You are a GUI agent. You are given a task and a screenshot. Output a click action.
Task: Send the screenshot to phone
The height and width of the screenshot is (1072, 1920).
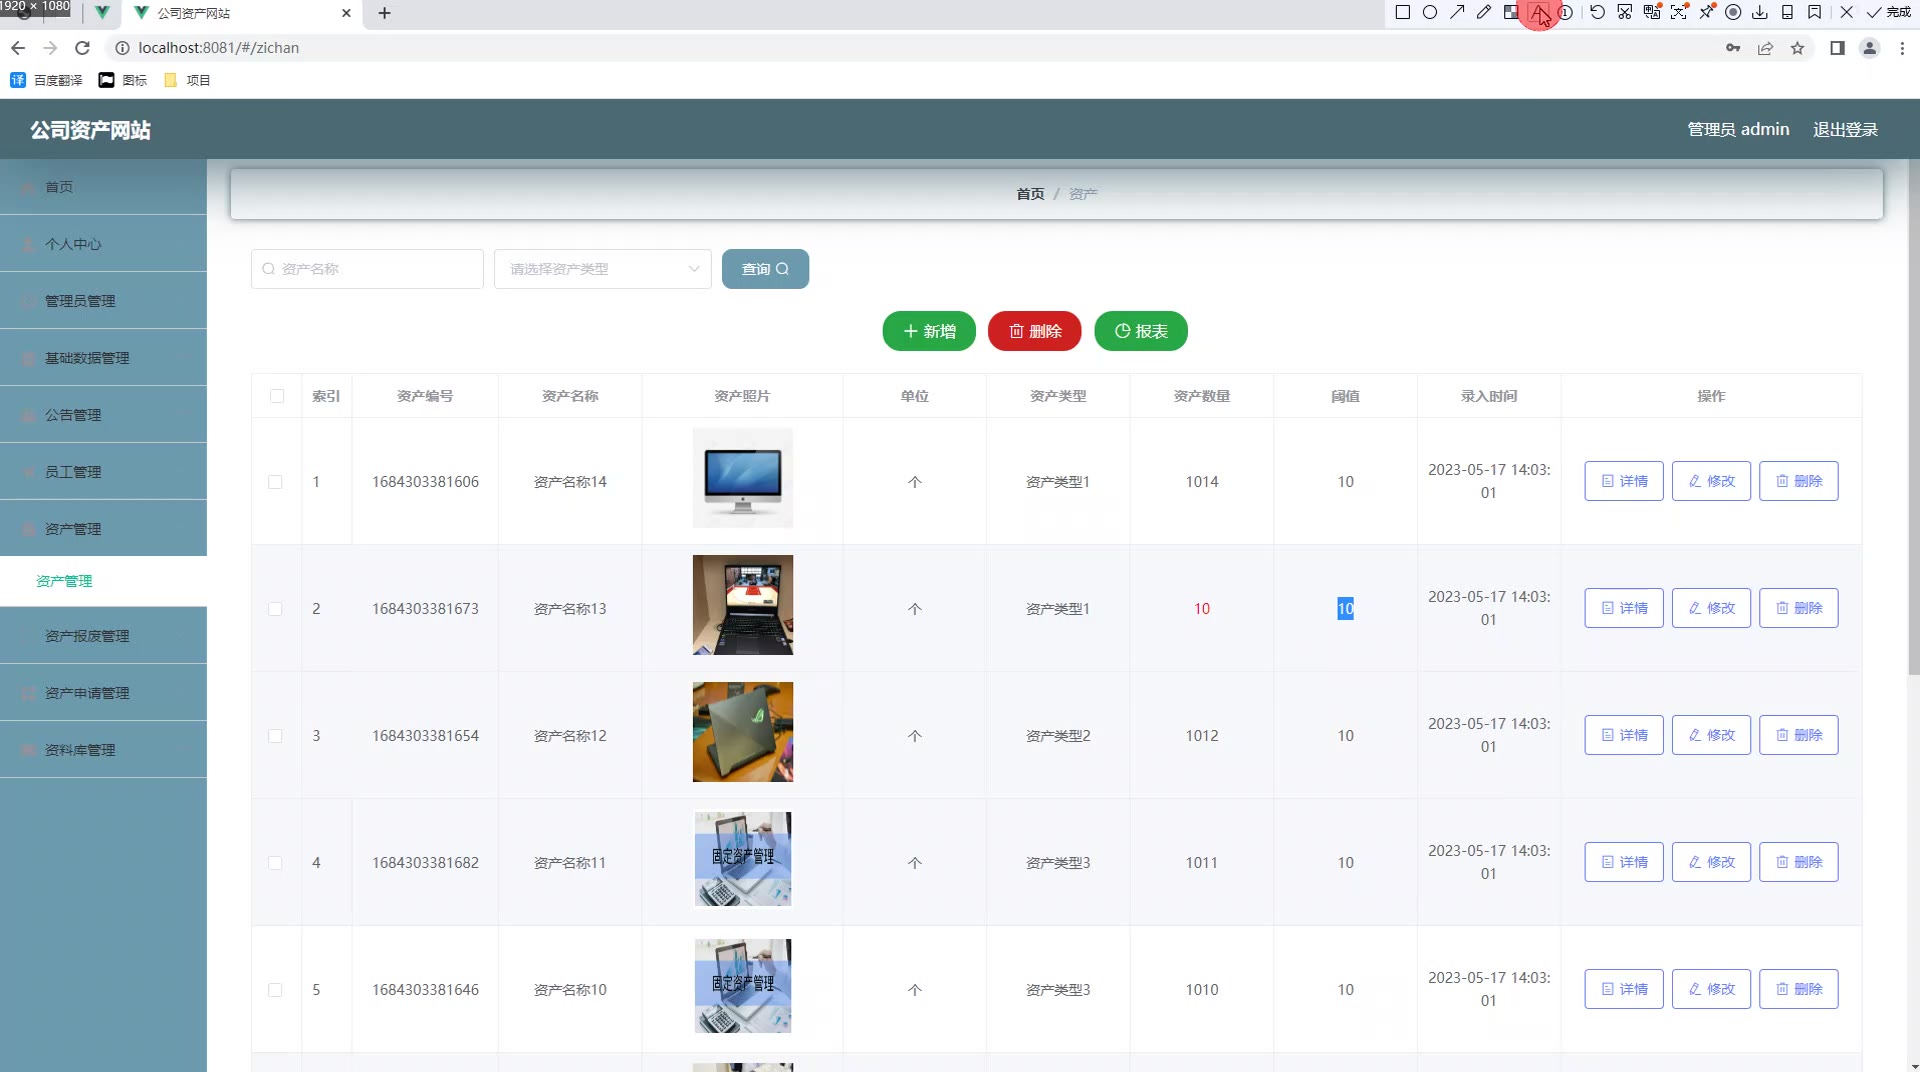coord(1787,13)
